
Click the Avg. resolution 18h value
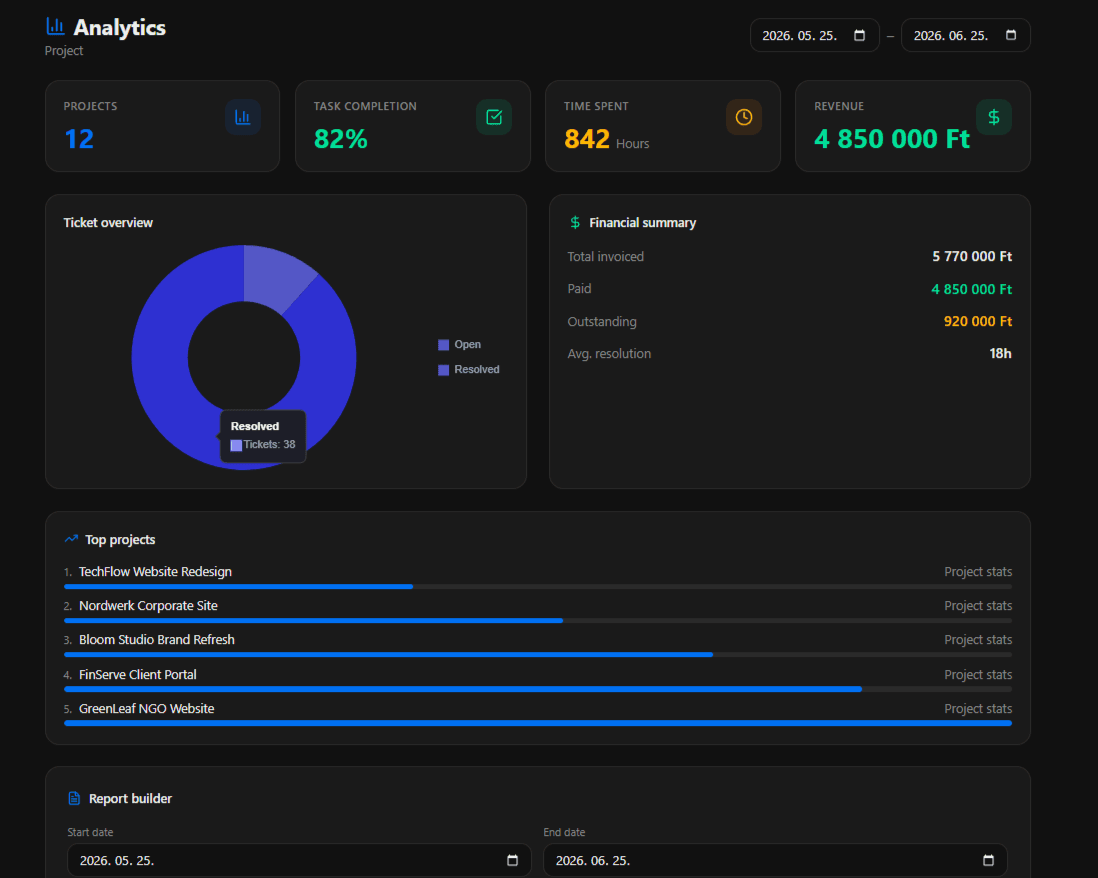[x=1000, y=354]
